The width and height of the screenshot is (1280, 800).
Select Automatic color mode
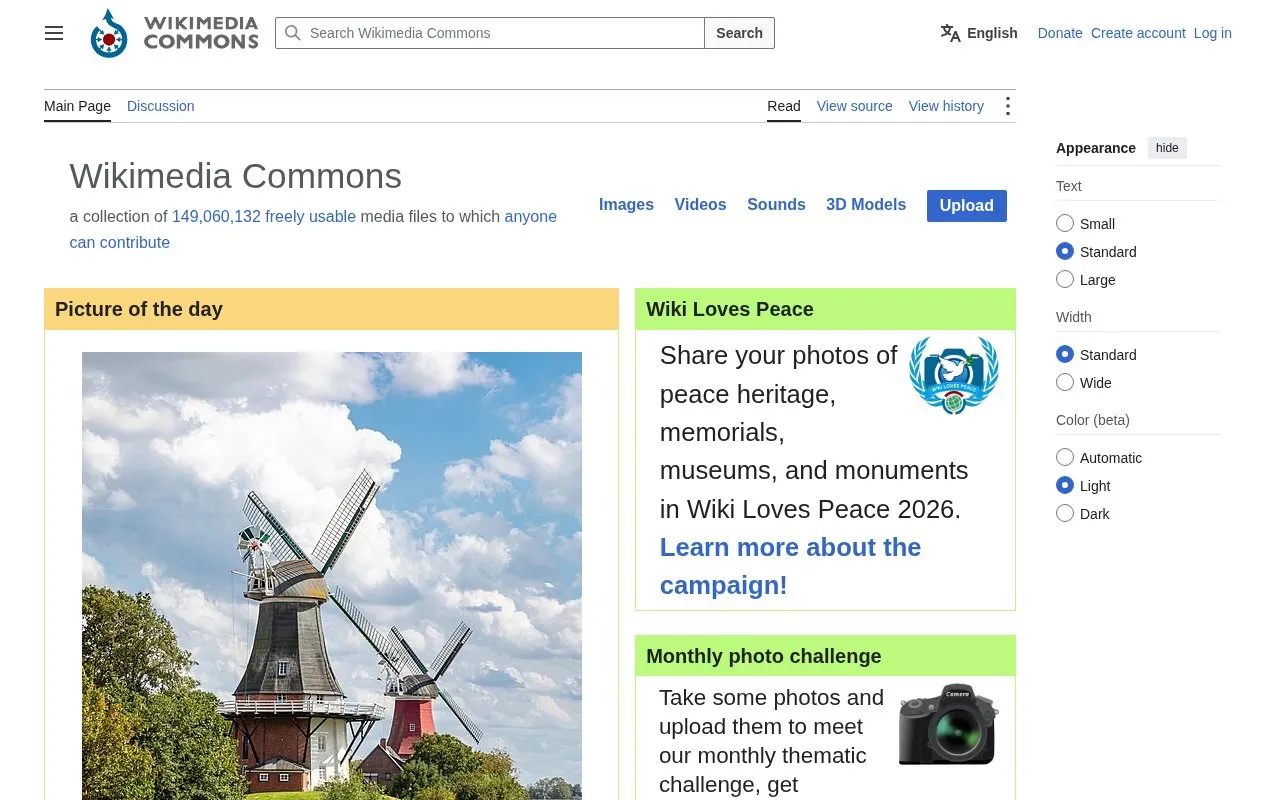pos(1065,458)
